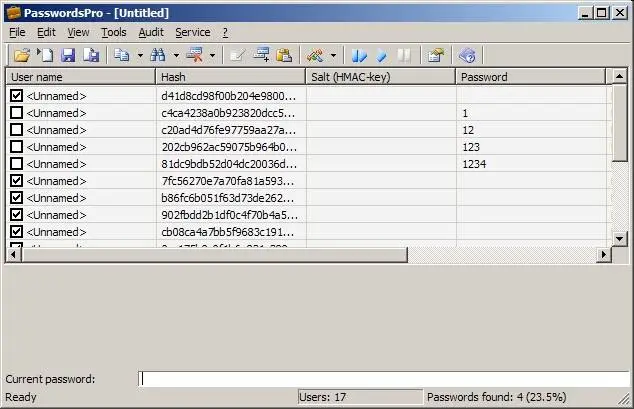Click the horizontal scrollbar right arrow
Viewport: 634px width, 409px height.
[x=604, y=255]
